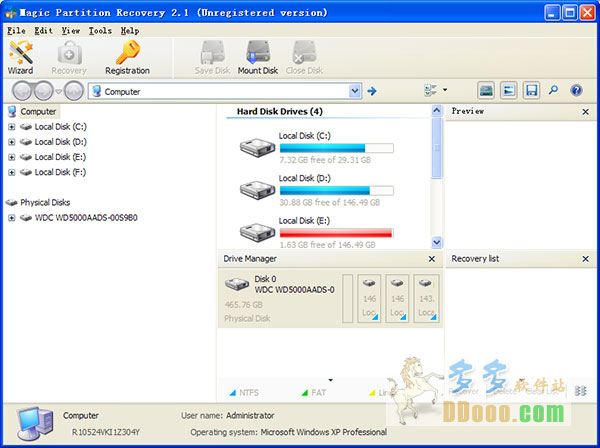Click the 465.76 GB size text
The height and width of the screenshot is (448, 600).
[x=243, y=305]
